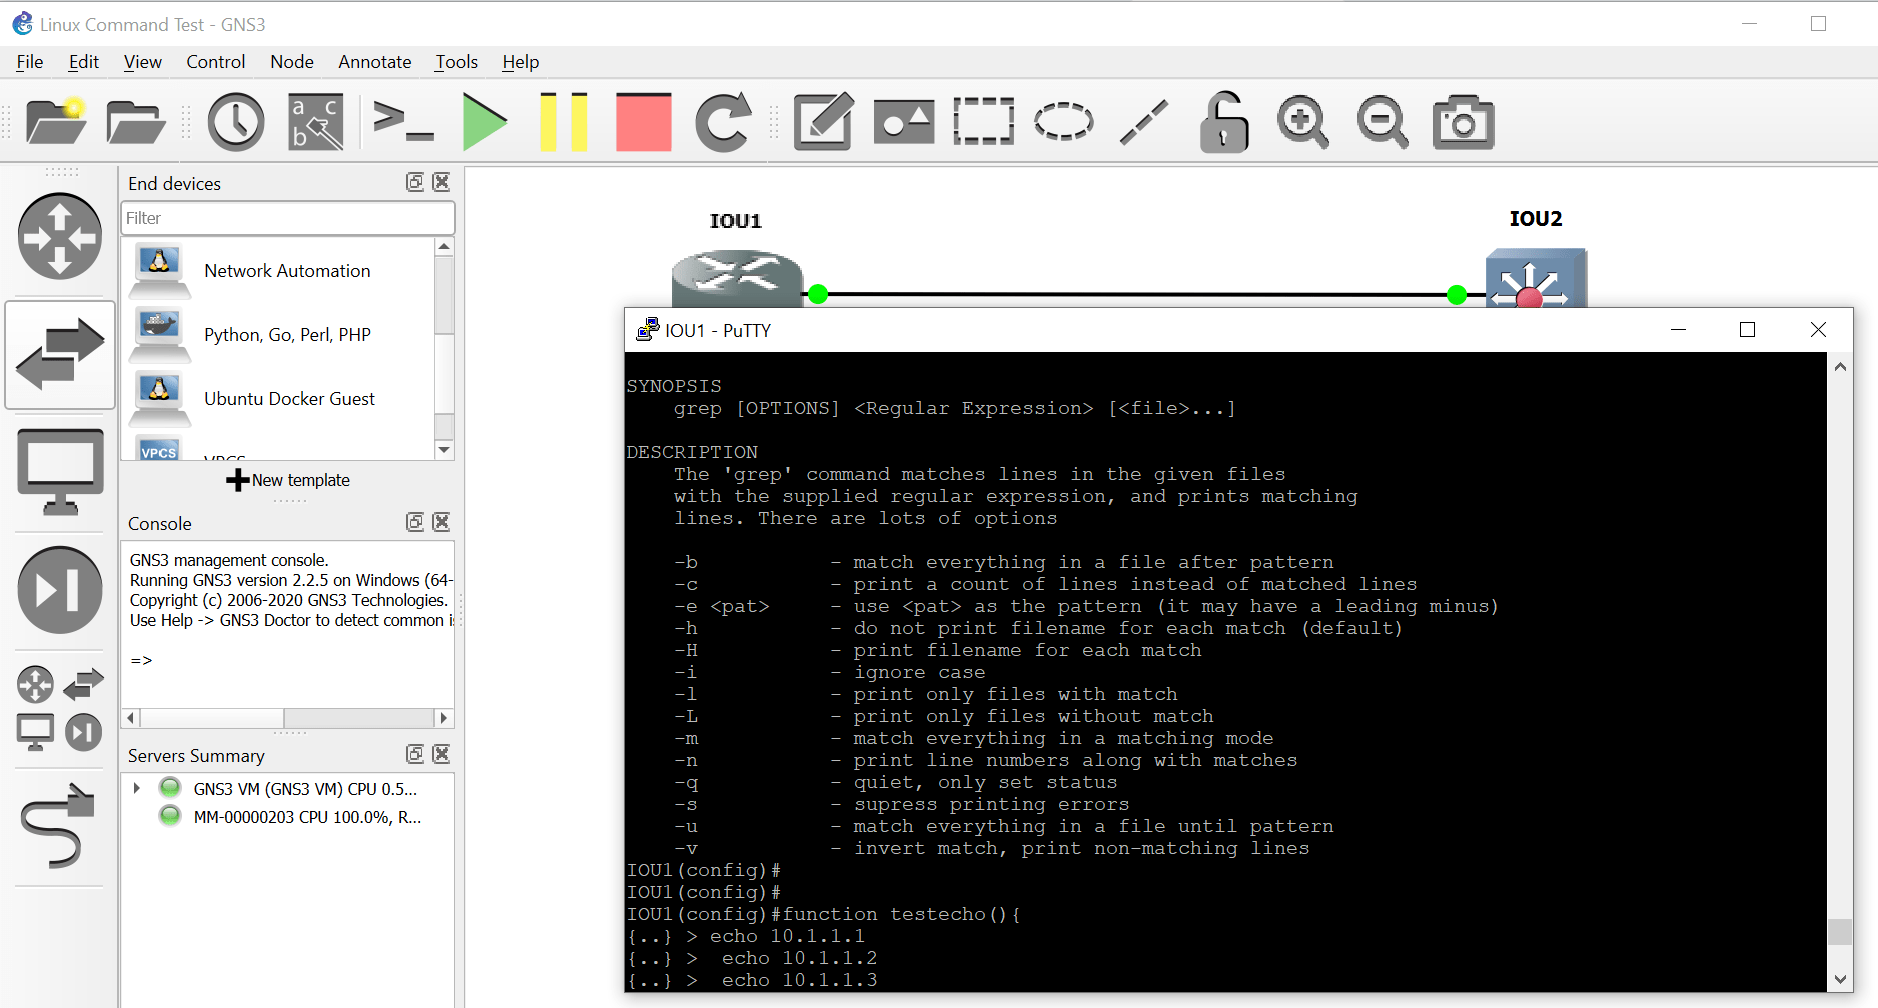Screen dimensions: 1878x1008
Task: Select the Draw ellipse tool
Action: (x=1064, y=122)
